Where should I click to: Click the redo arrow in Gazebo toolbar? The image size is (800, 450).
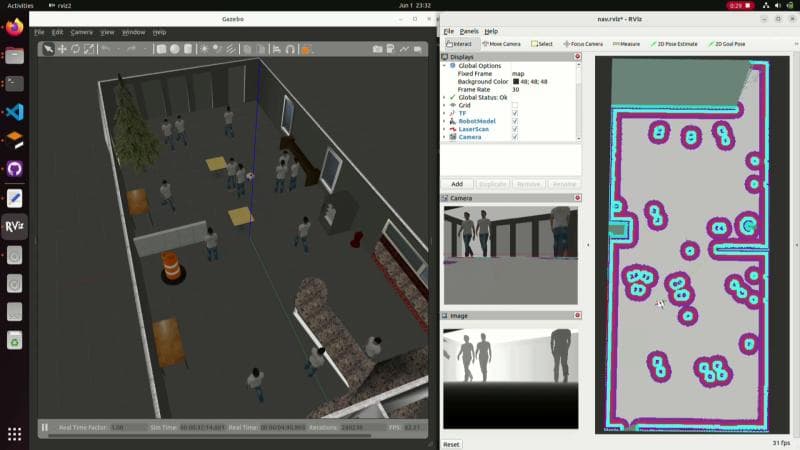[x=131, y=49]
